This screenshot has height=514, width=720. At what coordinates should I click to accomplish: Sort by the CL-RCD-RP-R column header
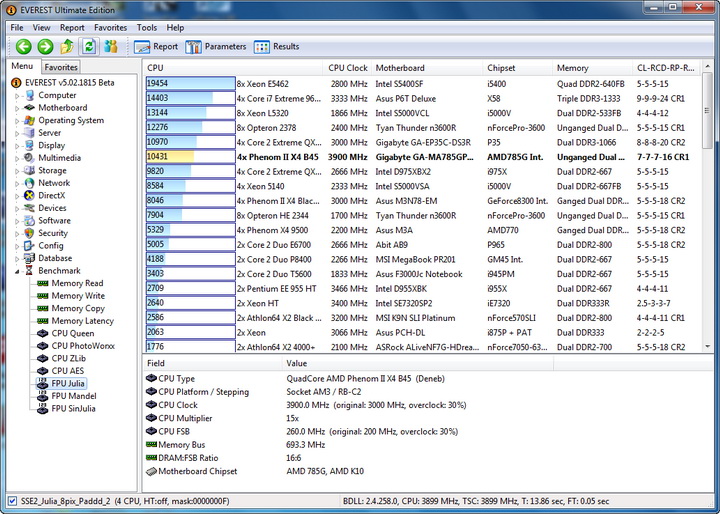667,68
